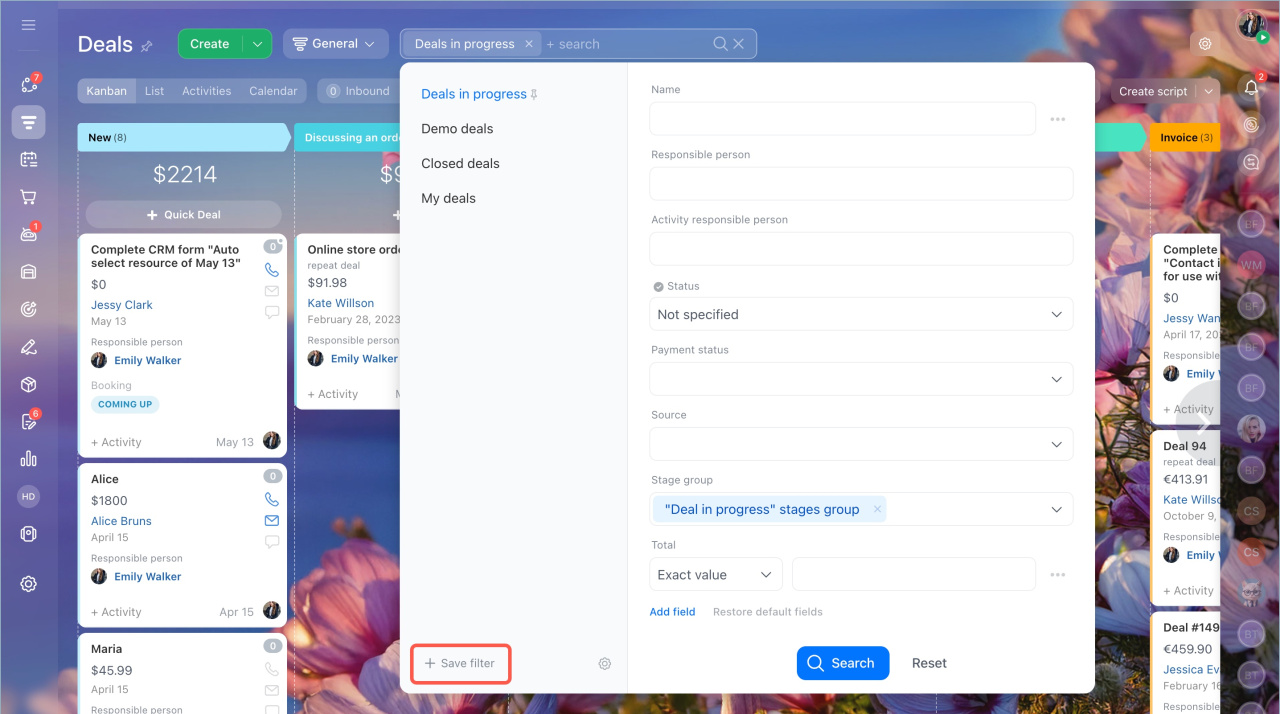The height and width of the screenshot is (714, 1280).
Task: Switch to the Activities tab
Action: coord(207,91)
